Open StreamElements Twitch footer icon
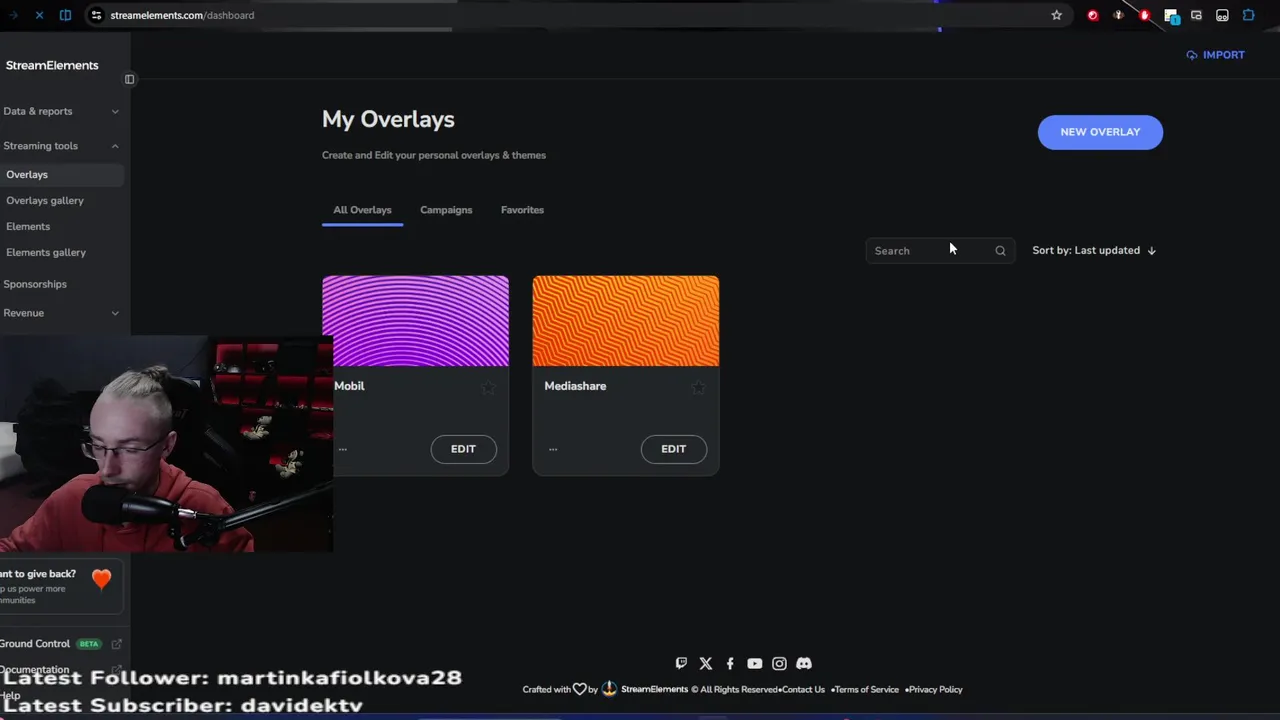Viewport: 1280px width, 720px height. tap(681, 663)
